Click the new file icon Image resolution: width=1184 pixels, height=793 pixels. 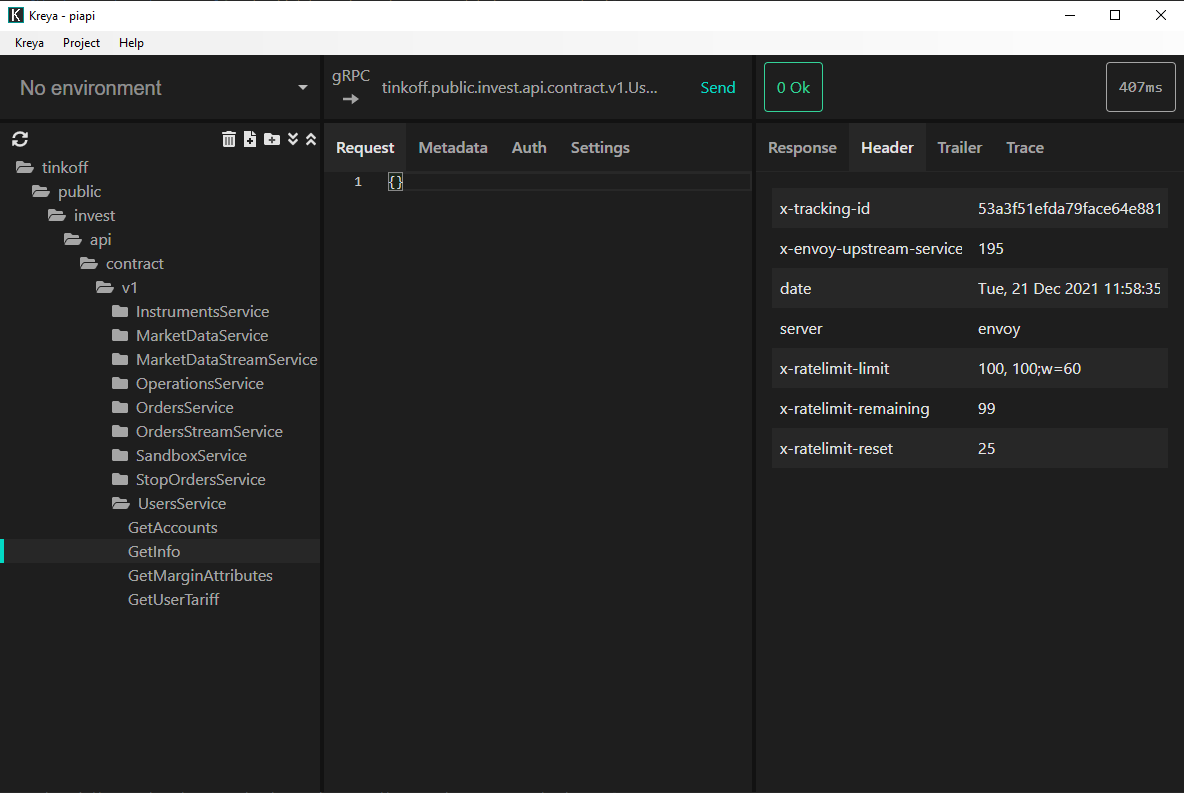(x=250, y=140)
